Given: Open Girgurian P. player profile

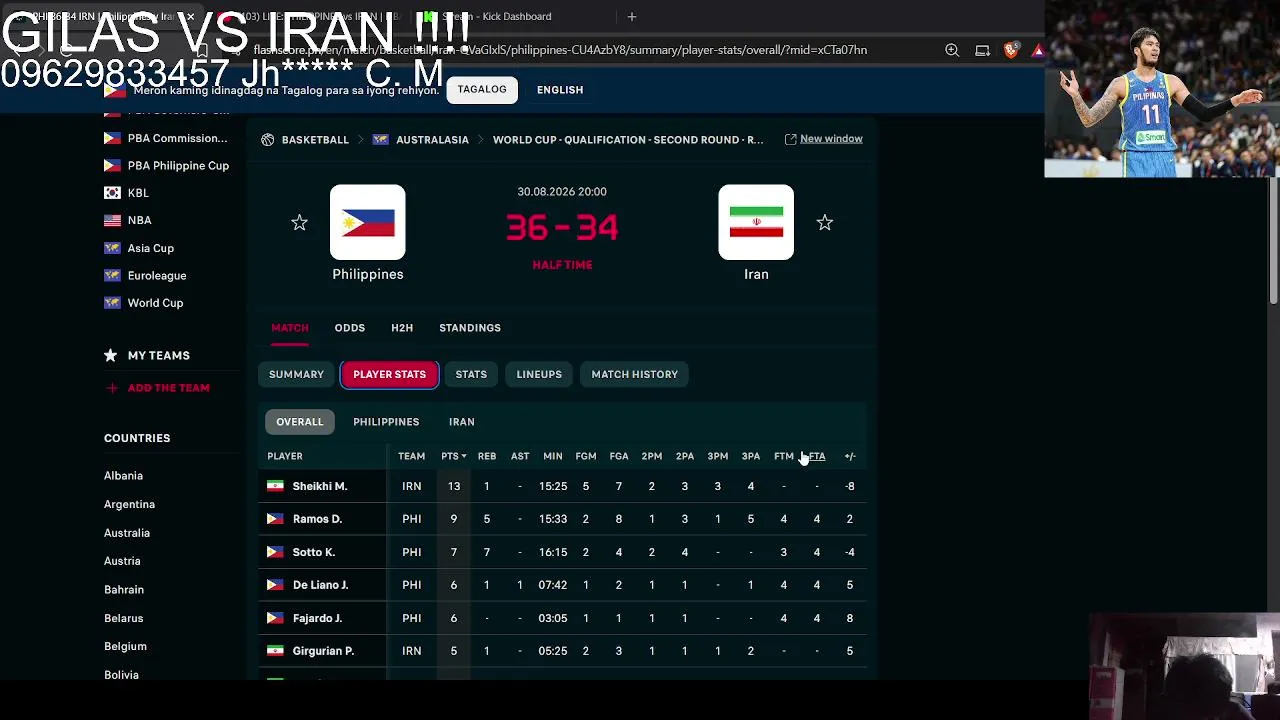Looking at the screenshot, I should [x=323, y=651].
